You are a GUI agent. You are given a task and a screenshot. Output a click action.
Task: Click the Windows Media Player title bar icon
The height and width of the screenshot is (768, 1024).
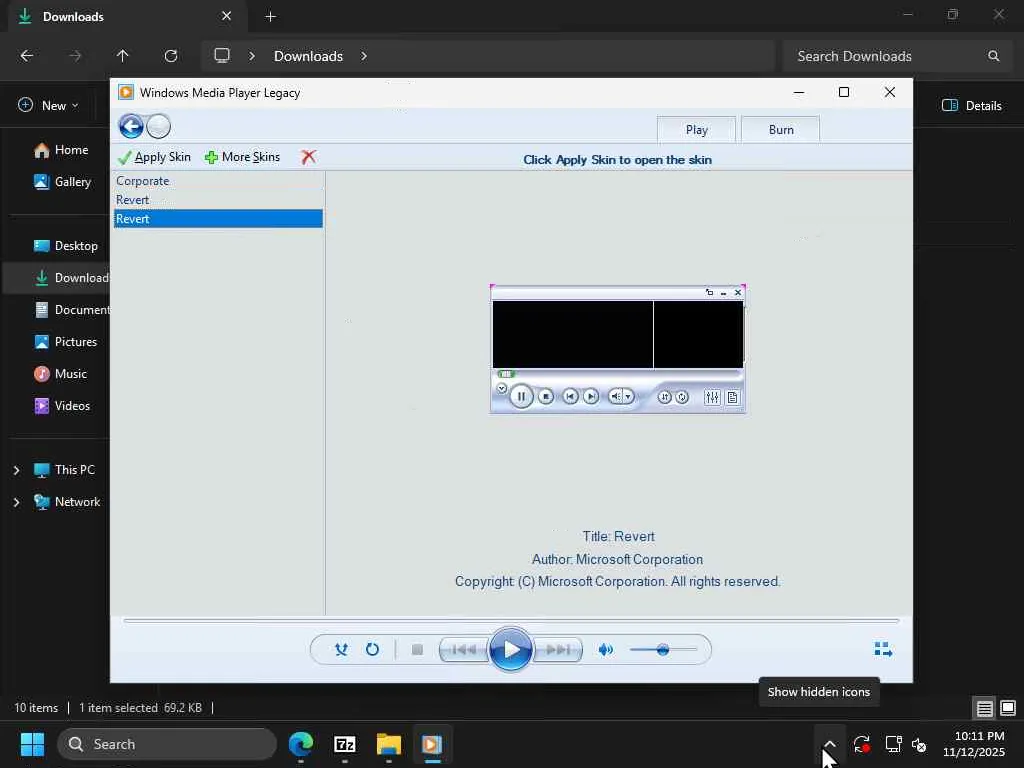[126, 93]
